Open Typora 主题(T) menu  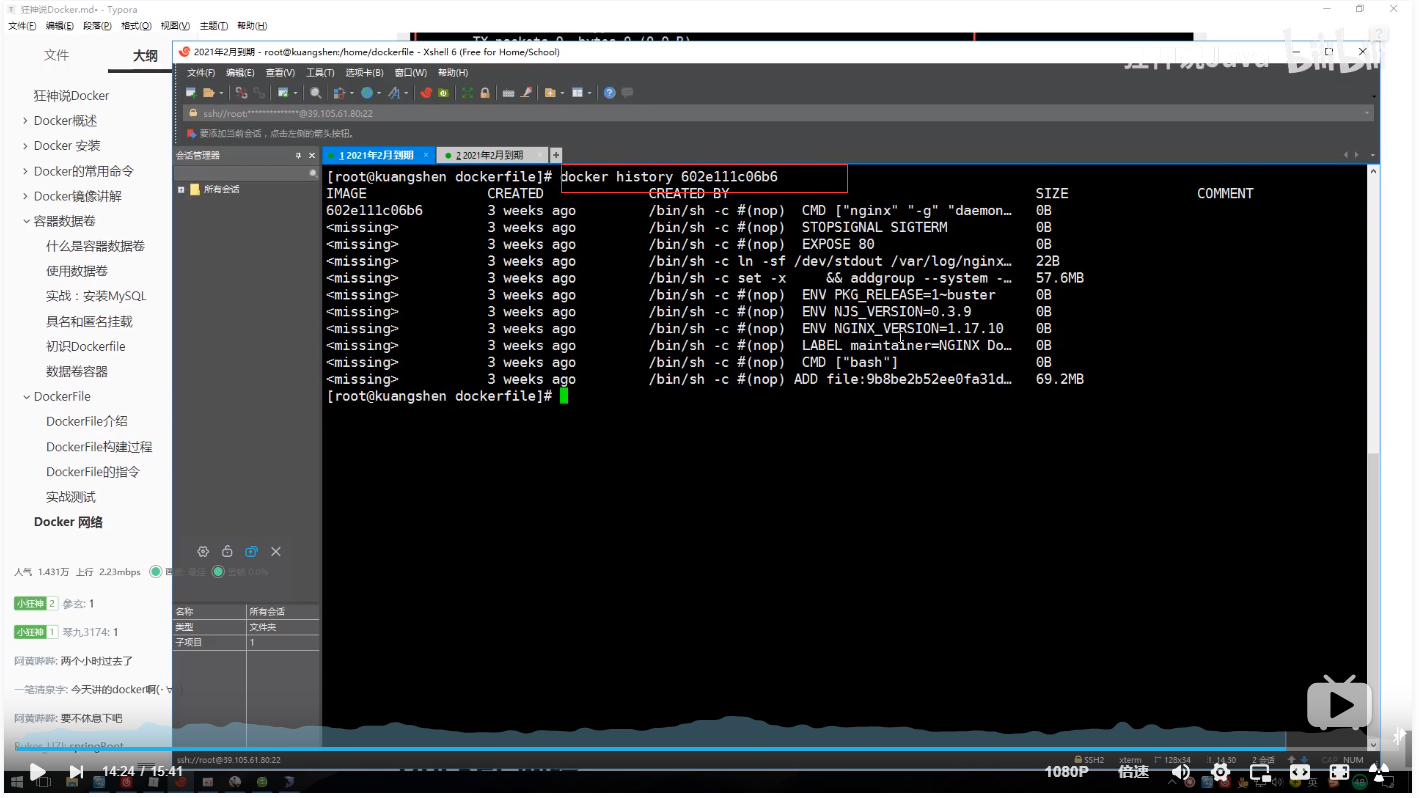point(213,26)
